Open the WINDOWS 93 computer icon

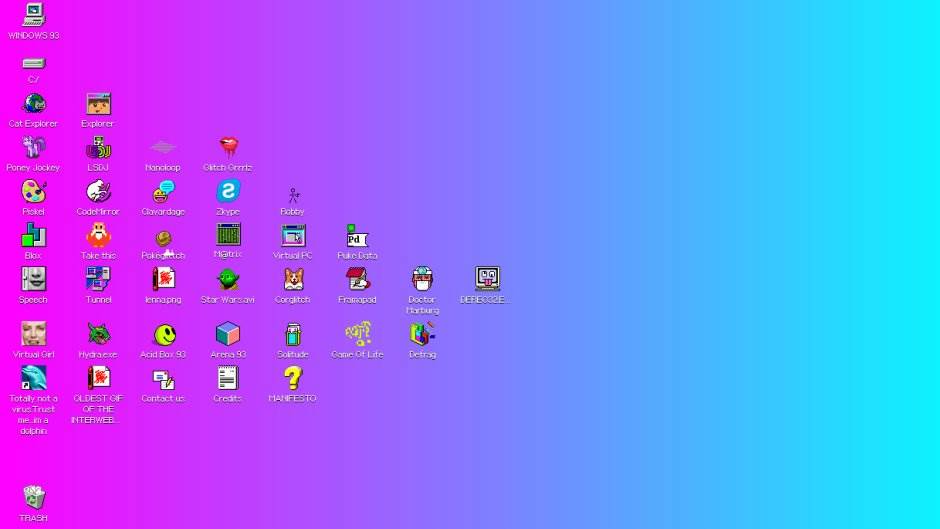click(33, 15)
